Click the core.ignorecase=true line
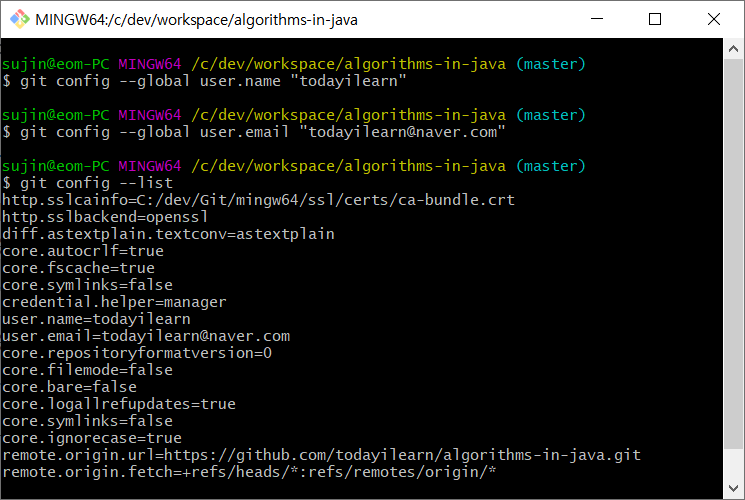 (x=92, y=438)
